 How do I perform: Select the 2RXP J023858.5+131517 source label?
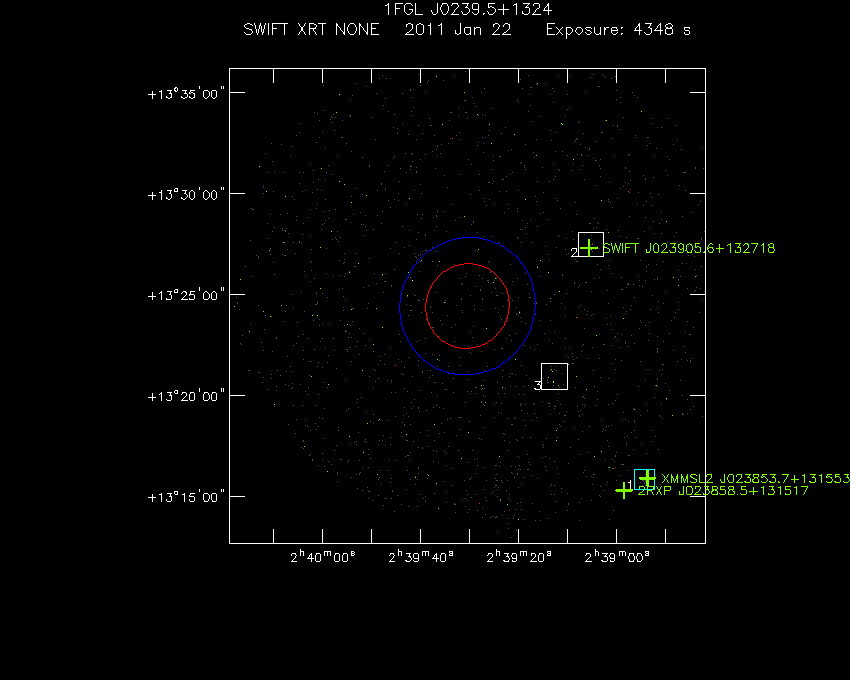click(x=723, y=491)
